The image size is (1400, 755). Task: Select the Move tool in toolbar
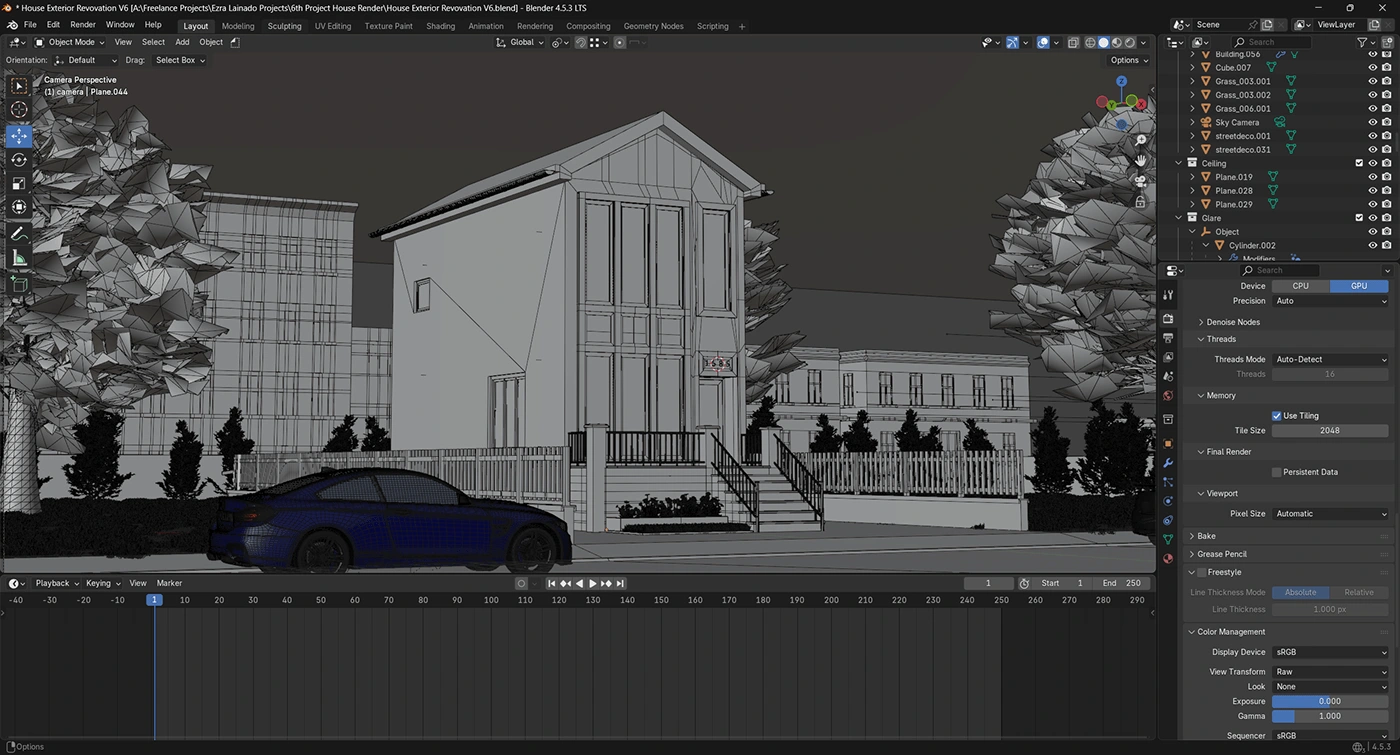[19, 136]
